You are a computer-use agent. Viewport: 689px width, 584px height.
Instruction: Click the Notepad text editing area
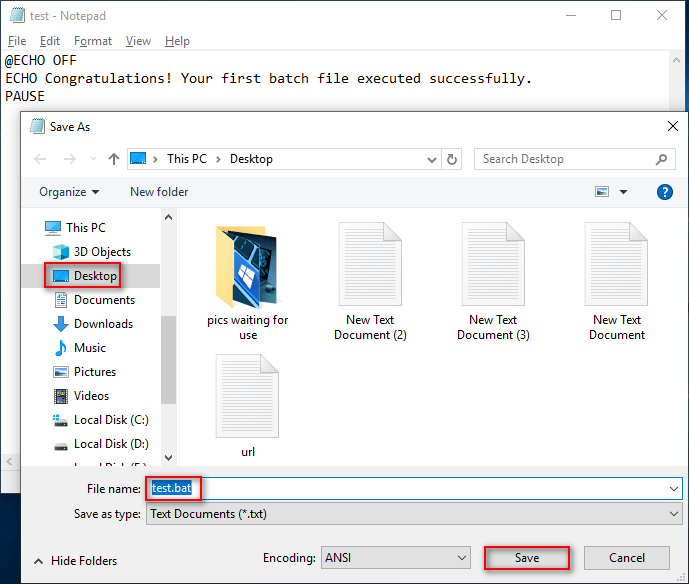point(334,79)
